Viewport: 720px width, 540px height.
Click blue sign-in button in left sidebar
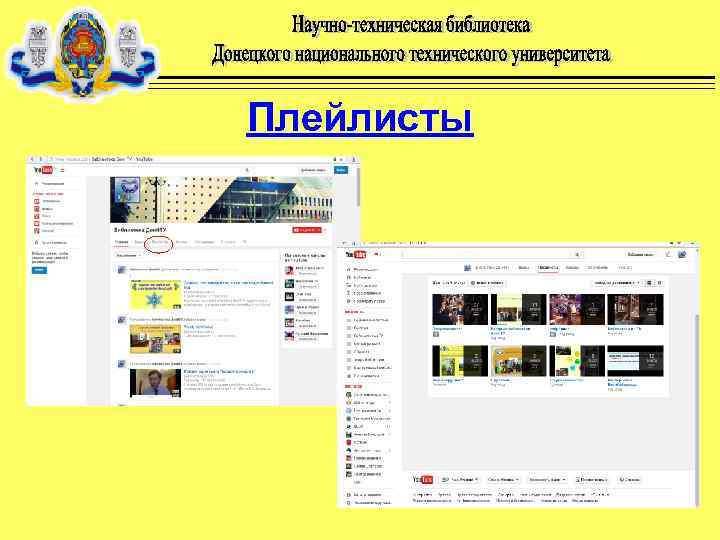39,270
